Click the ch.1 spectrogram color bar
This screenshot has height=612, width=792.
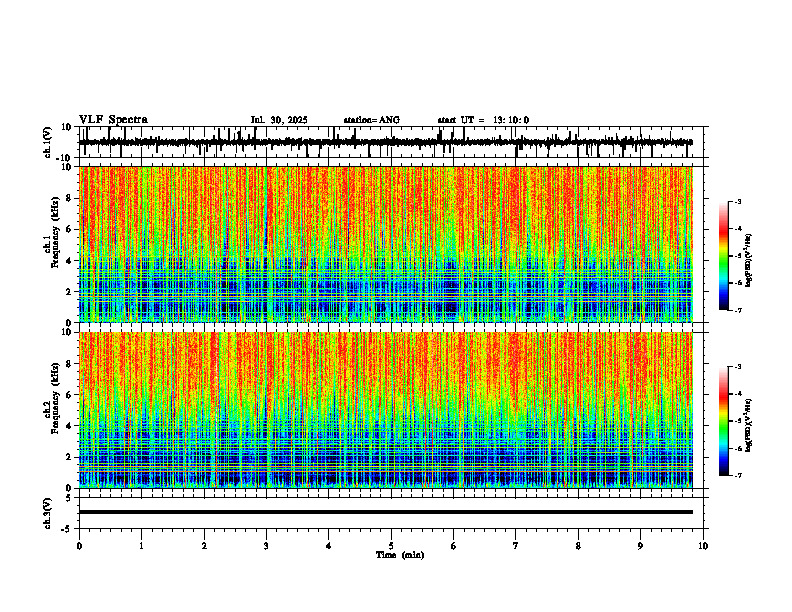tap(723, 256)
